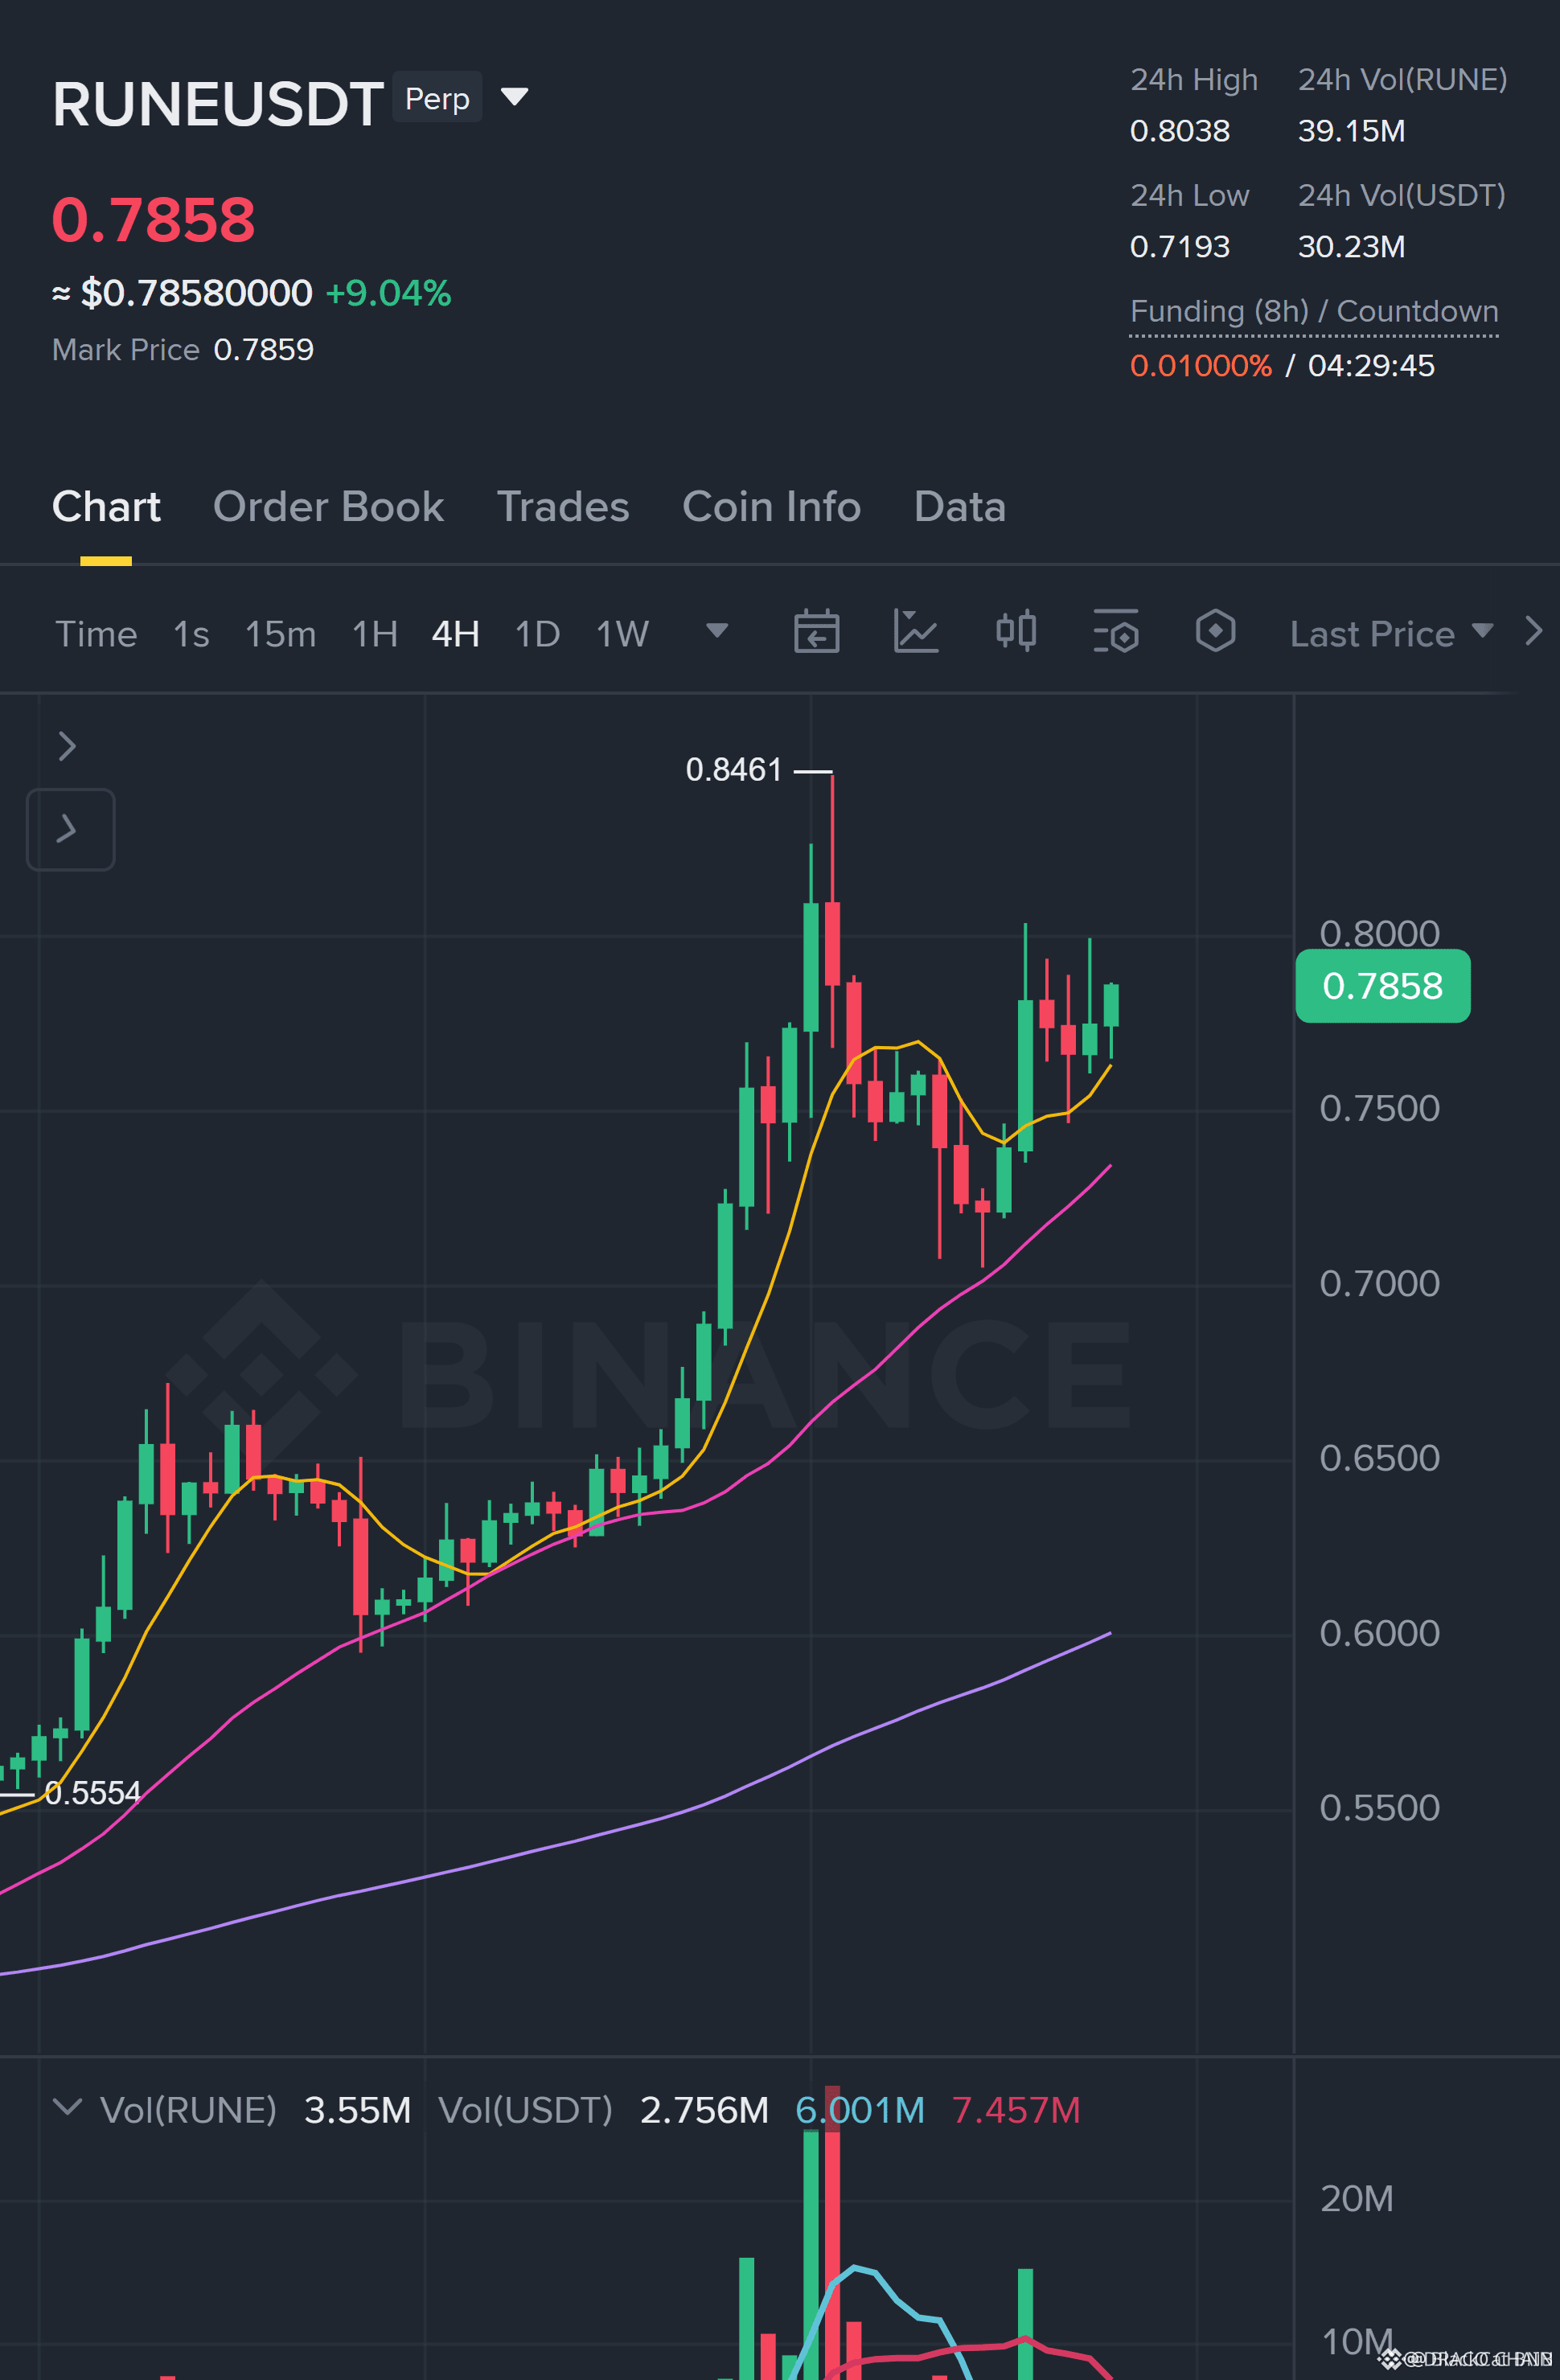Image resolution: width=1560 pixels, height=2380 pixels.
Task: Select the 1D timeframe
Action: point(537,634)
